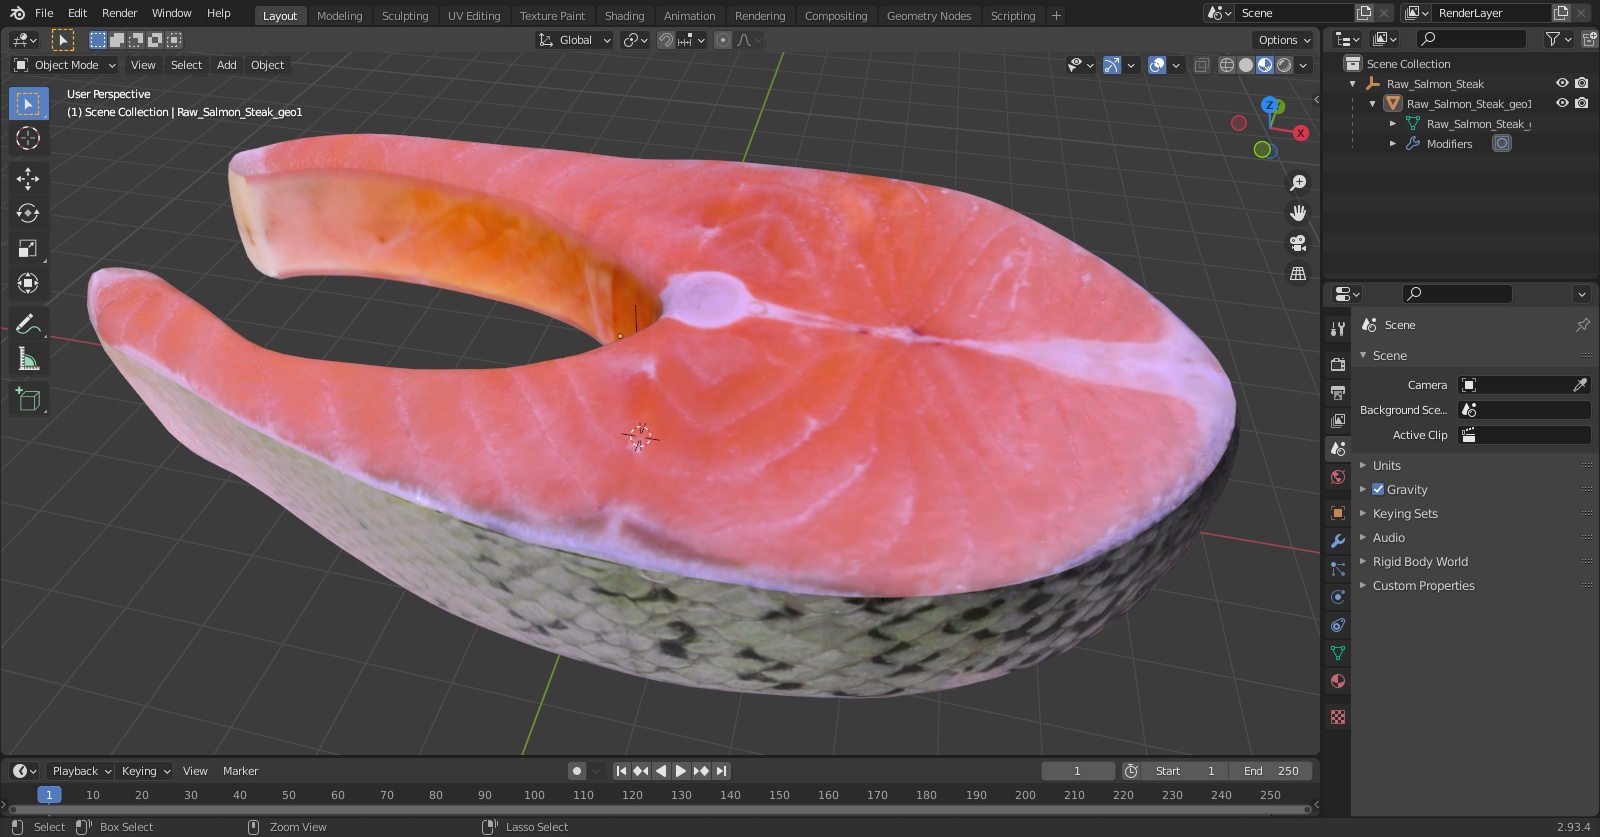
Task: Open the Playback dropdown in timeline
Action: pos(81,771)
